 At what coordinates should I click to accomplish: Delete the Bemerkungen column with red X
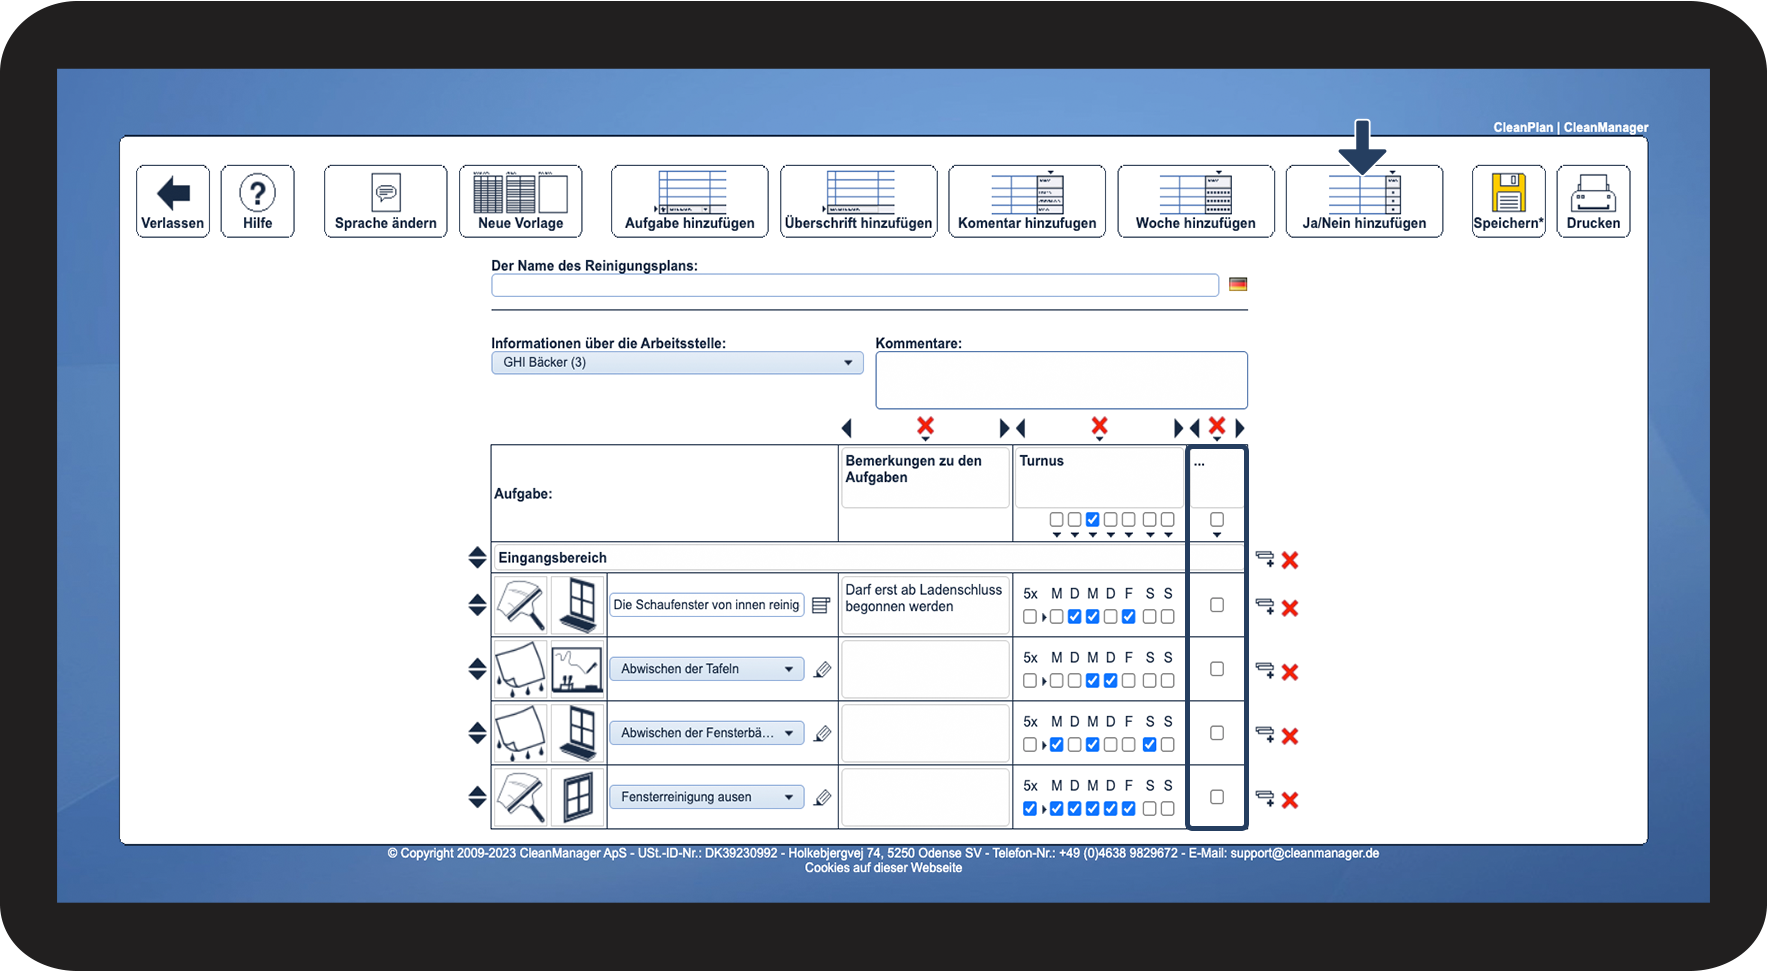click(x=925, y=427)
